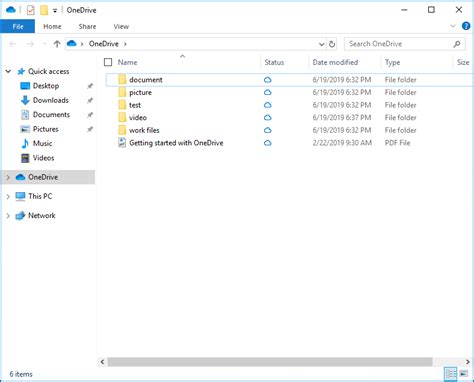This screenshot has height=382, width=474.
Task: Click the cloud icon in the address bar
Action: (x=72, y=44)
